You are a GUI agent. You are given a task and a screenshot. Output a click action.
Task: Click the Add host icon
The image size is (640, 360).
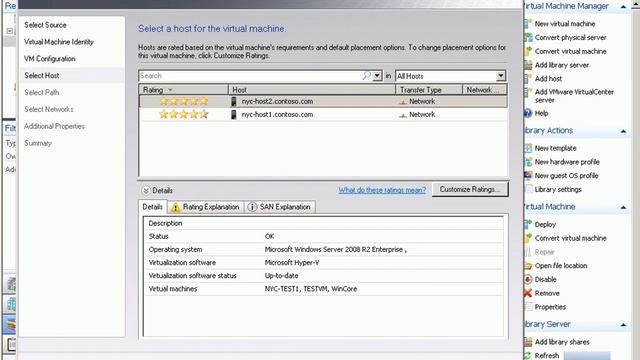click(x=528, y=78)
